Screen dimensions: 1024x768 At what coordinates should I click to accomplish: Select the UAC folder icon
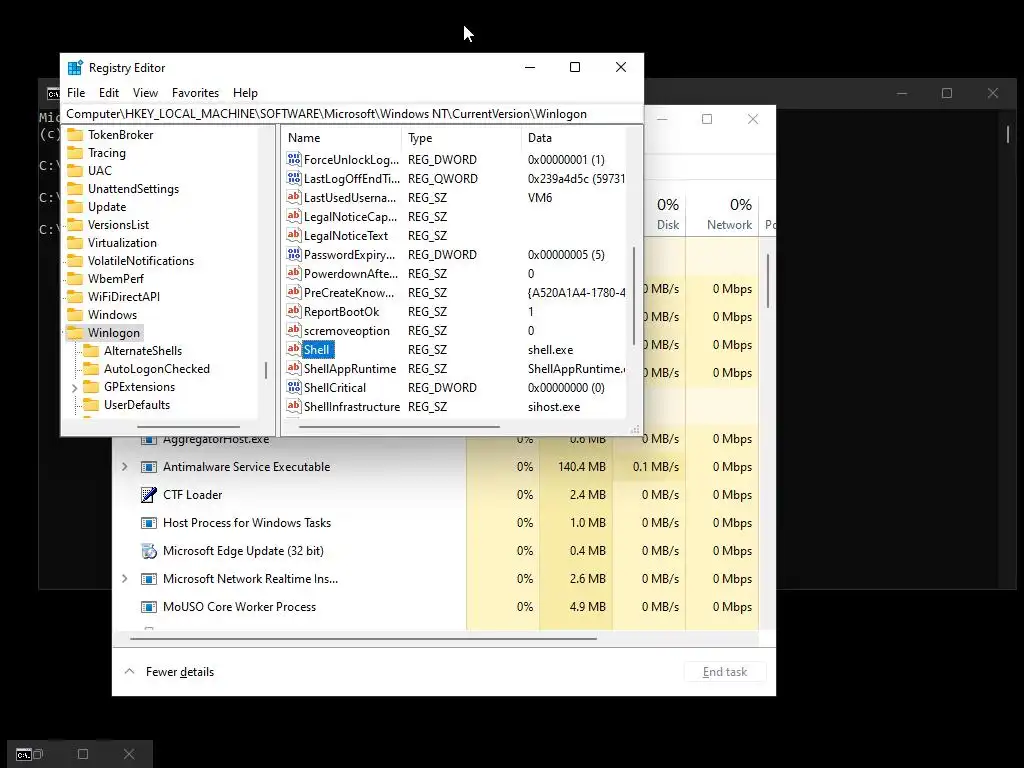click(x=76, y=170)
